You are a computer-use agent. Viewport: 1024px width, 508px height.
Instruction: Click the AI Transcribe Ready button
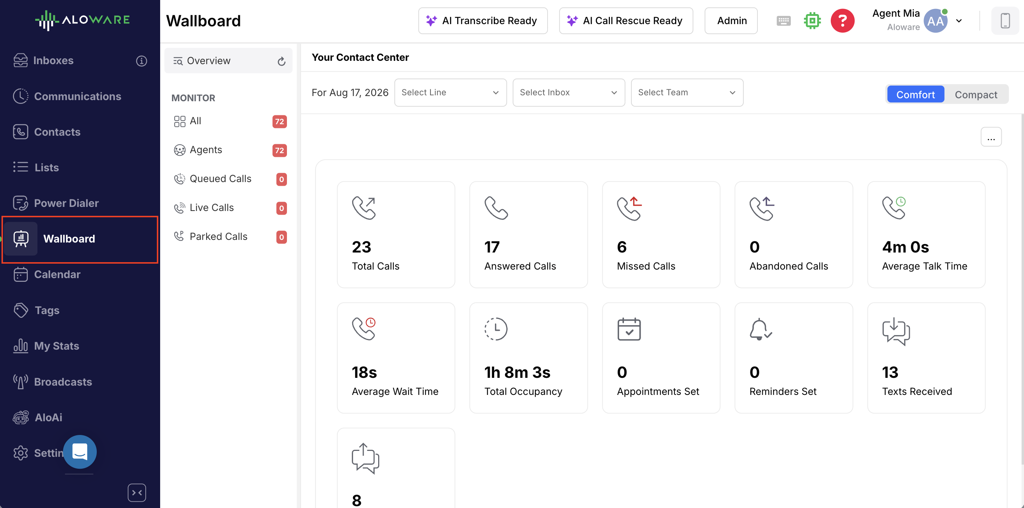pos(483,21)
